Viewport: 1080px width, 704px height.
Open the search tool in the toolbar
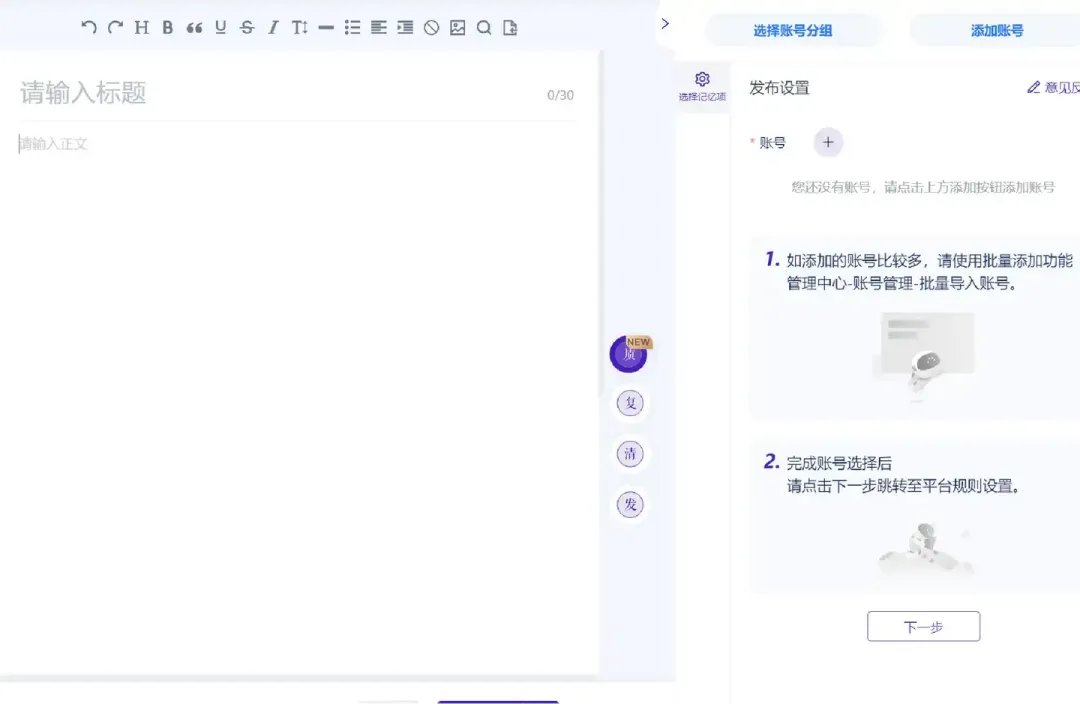484,28
